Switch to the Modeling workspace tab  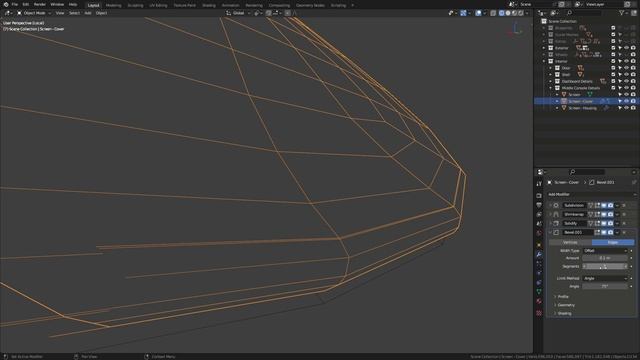click(113, 5)
